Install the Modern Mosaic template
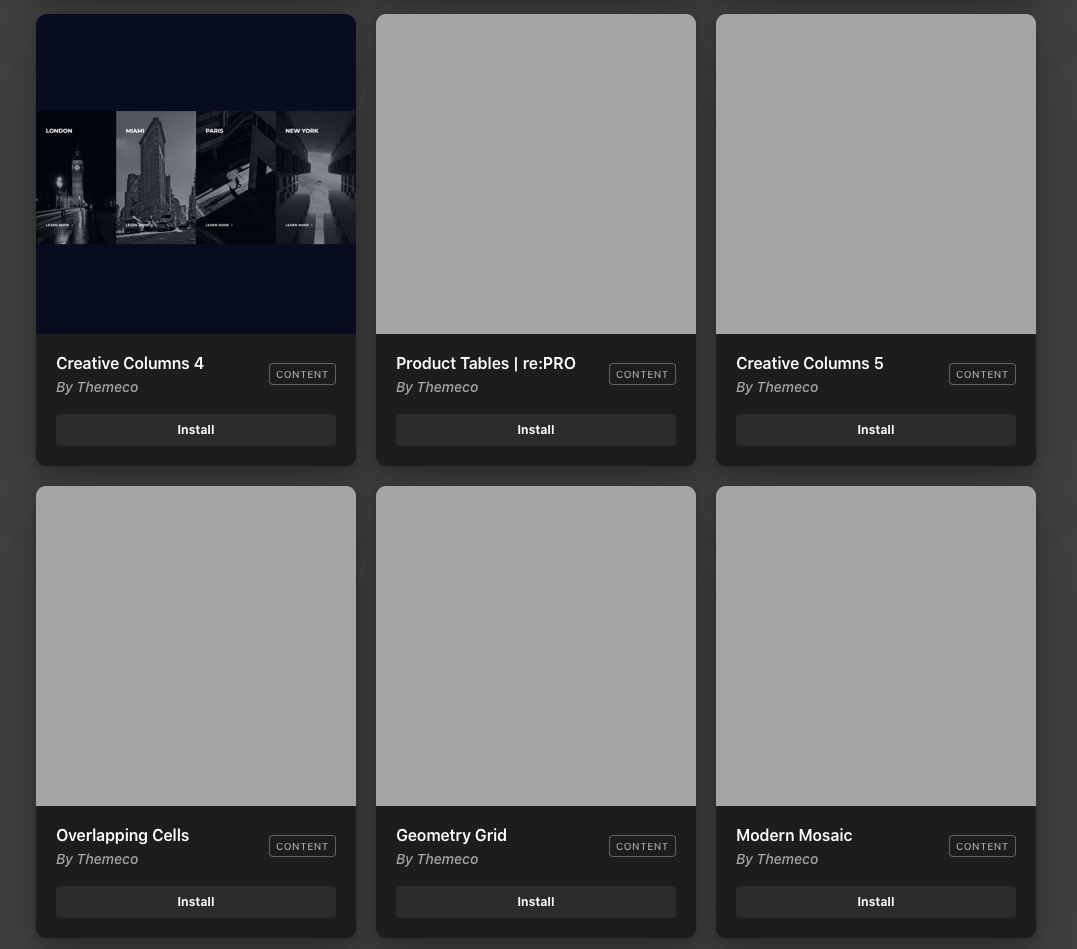The height and width of the screenshot is (949, 1077). 875,902
